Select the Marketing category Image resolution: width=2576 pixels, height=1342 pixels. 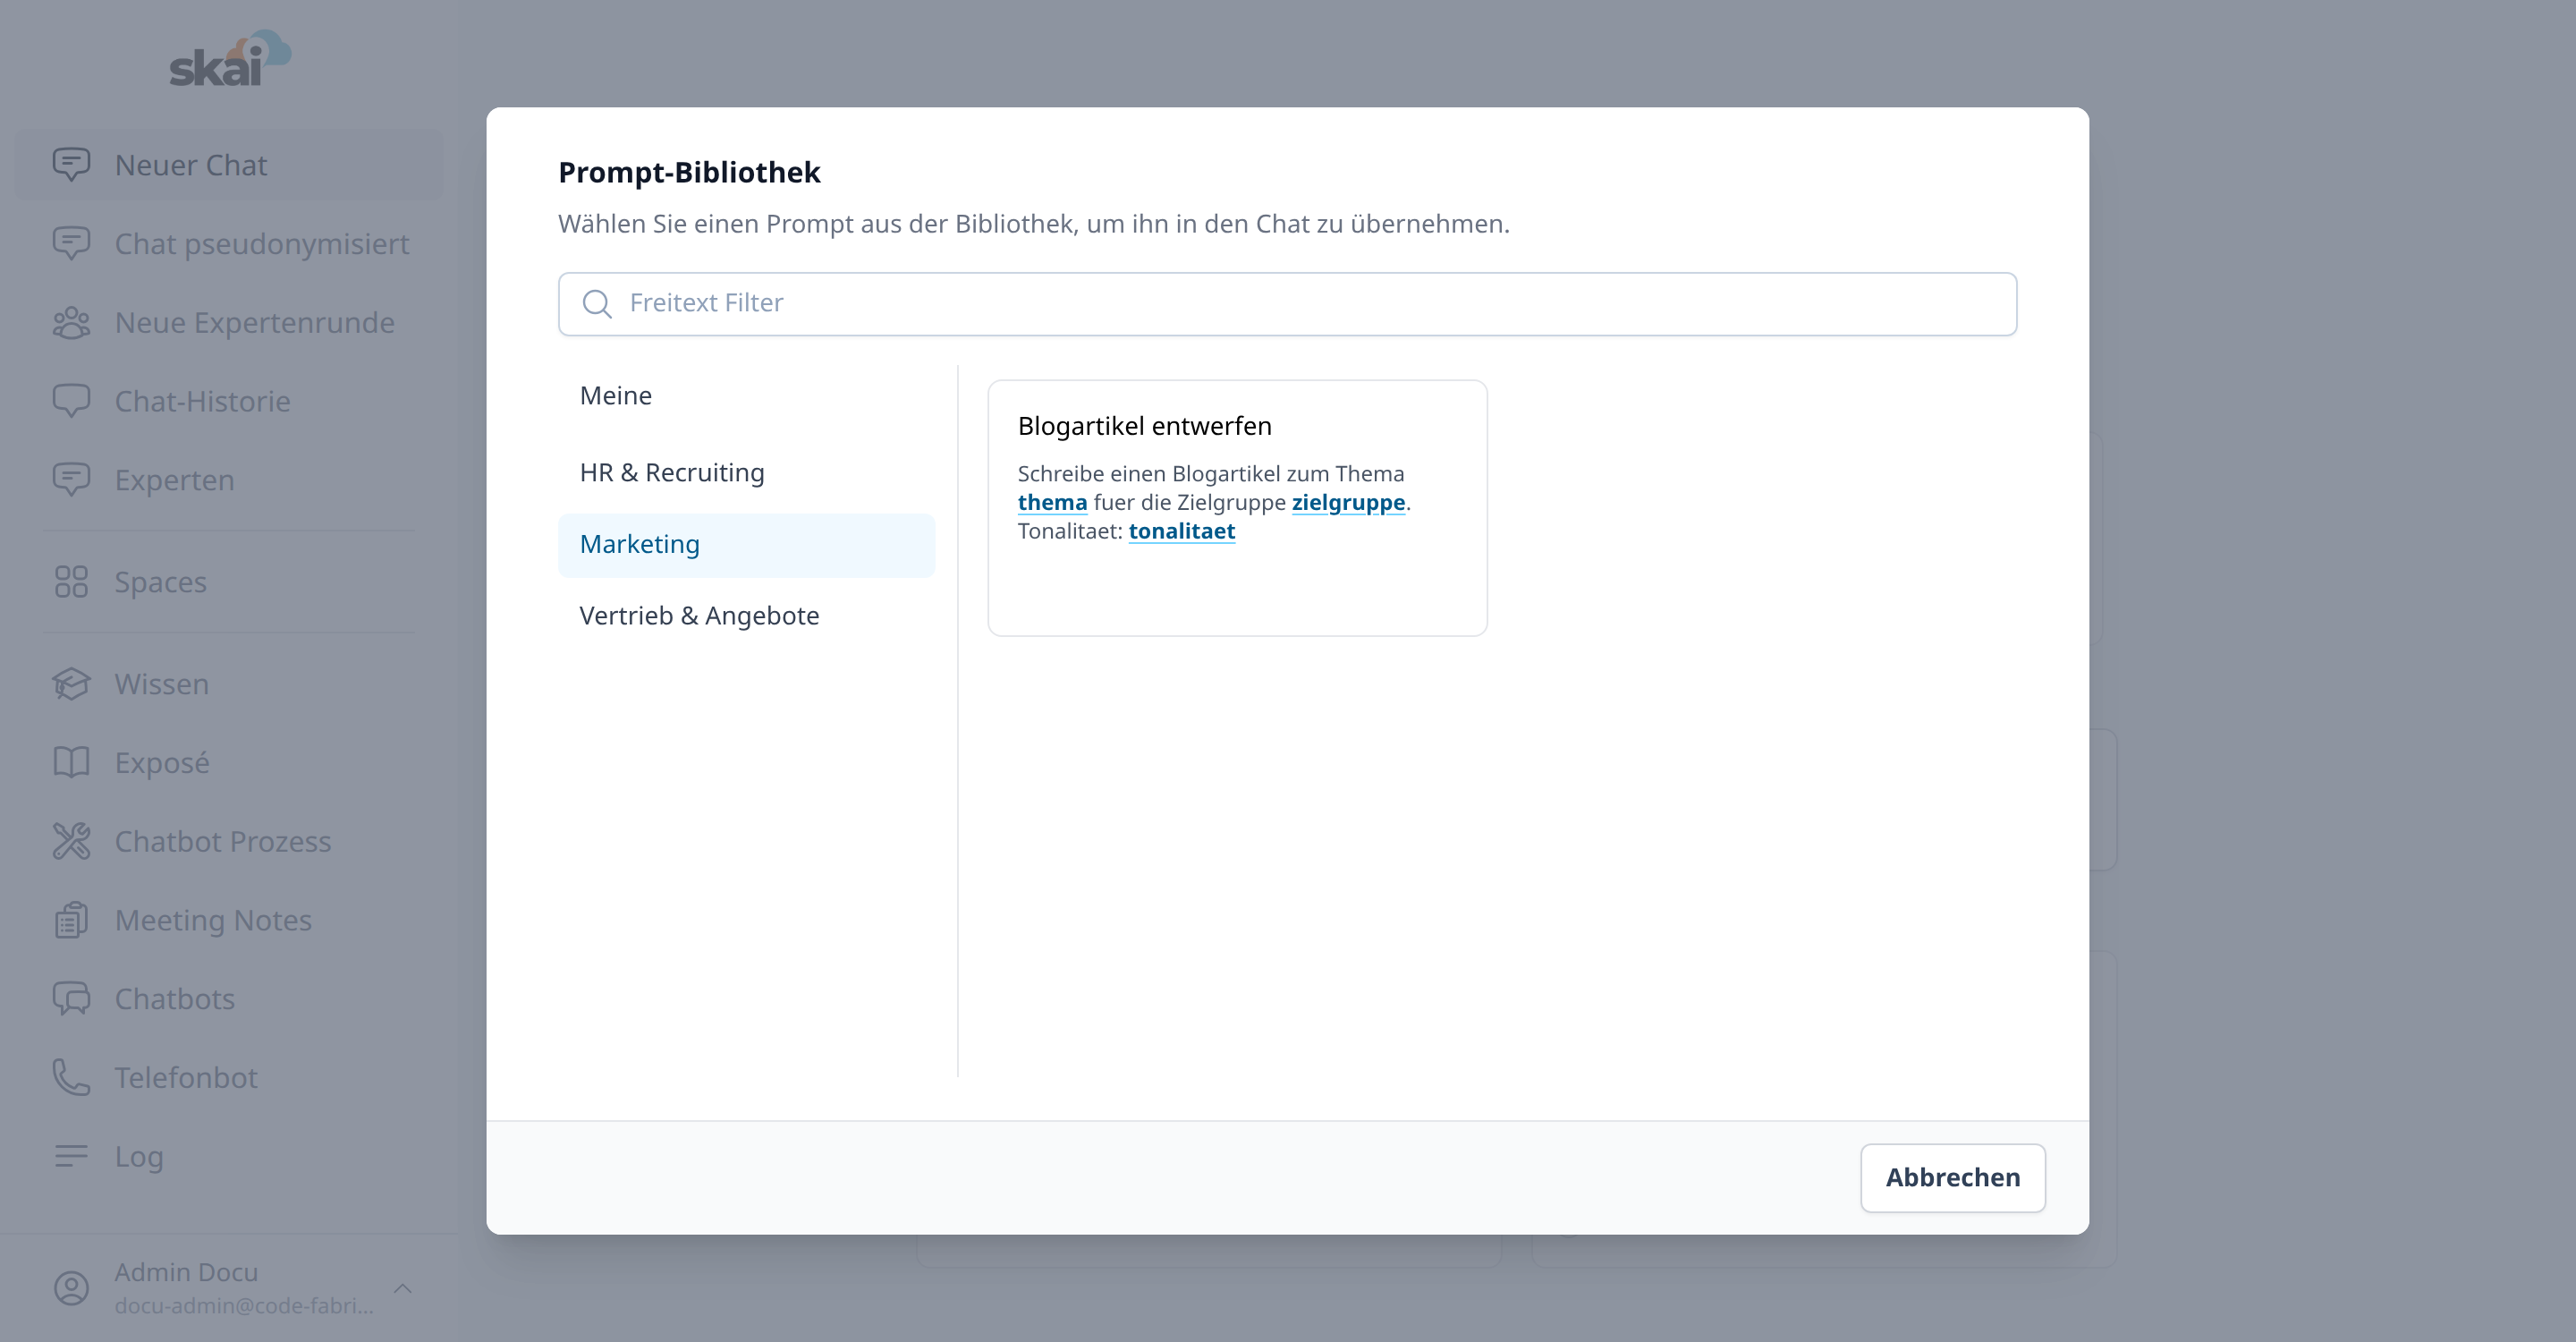pos(746,545)
